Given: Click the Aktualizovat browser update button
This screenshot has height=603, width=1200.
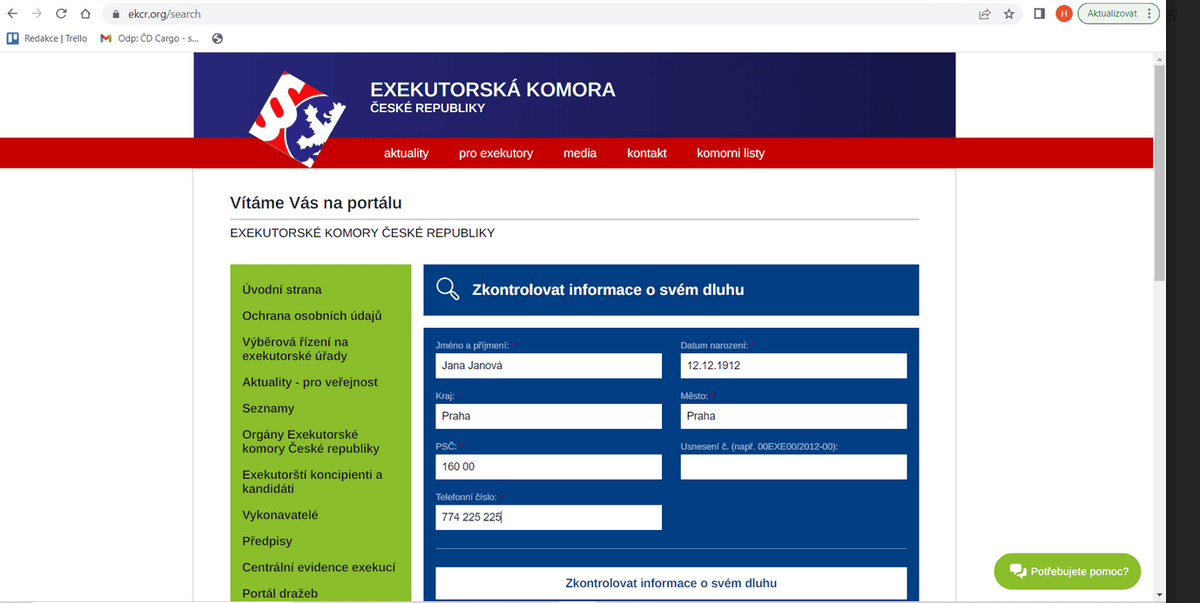Looking at the screenshot, I should click(1118, 14).
